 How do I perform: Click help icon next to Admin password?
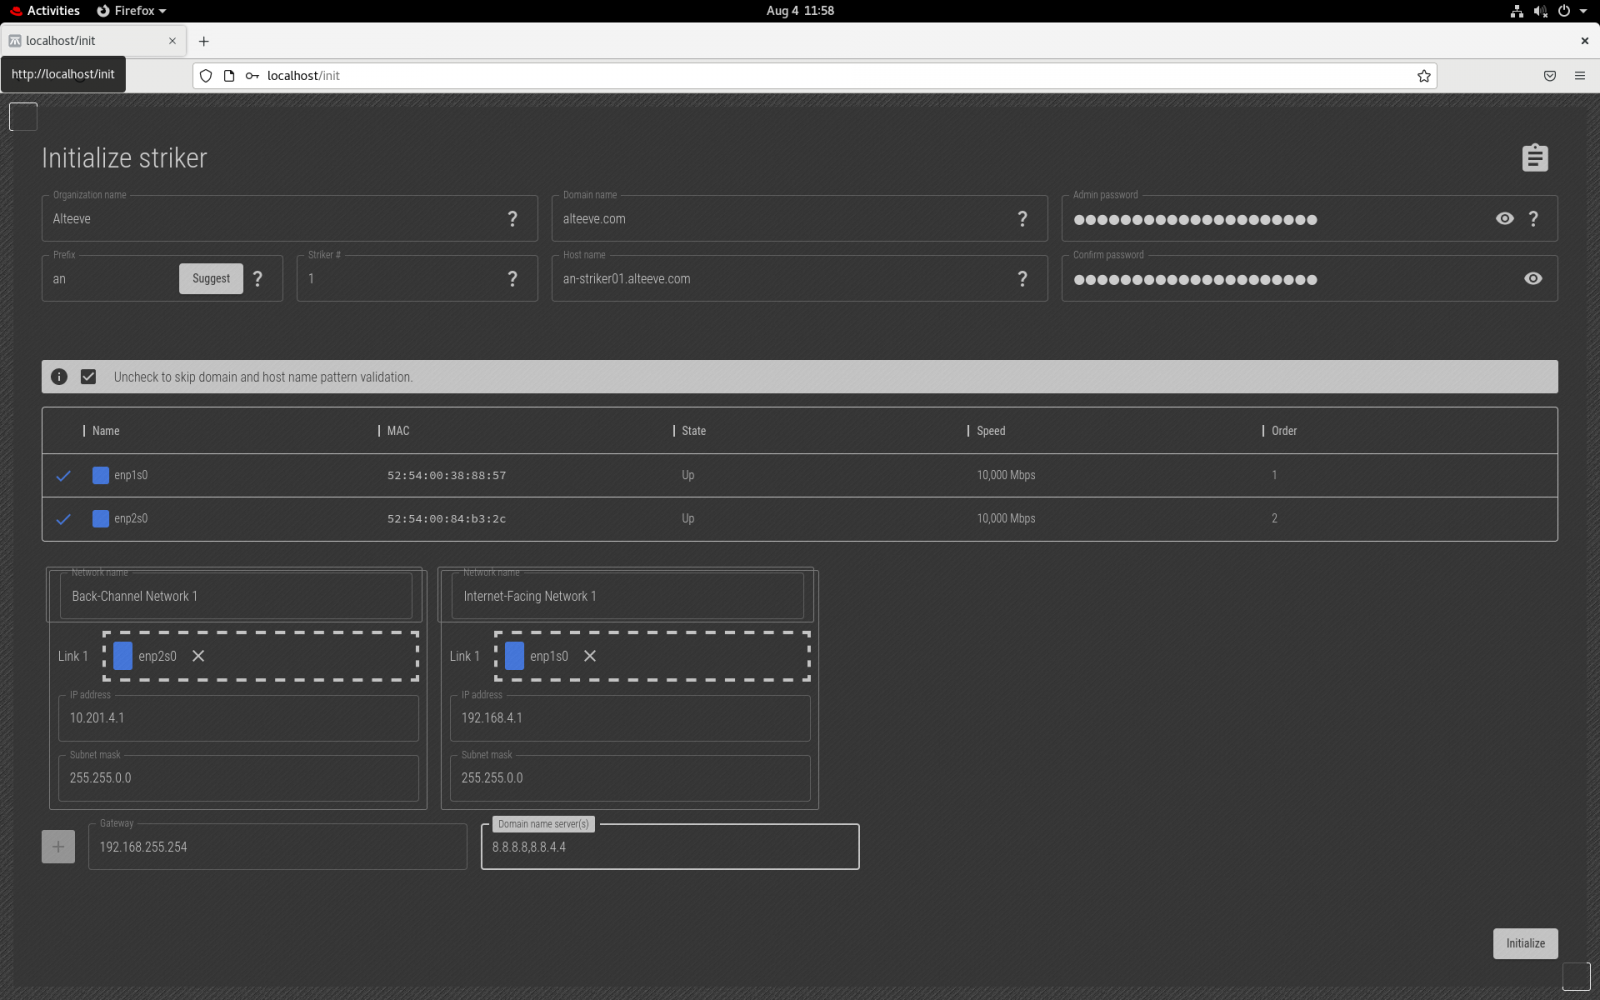tap(1533, 219)
